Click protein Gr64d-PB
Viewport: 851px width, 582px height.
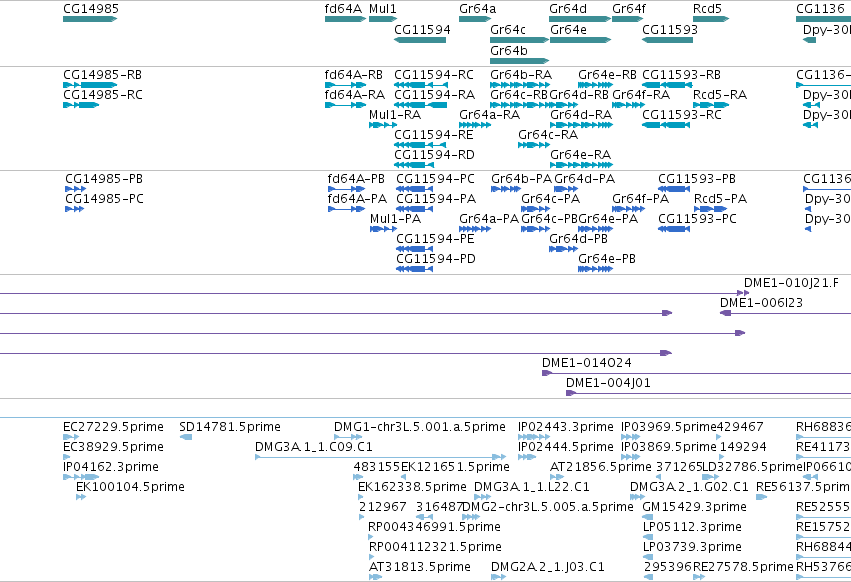click(563, 249)
